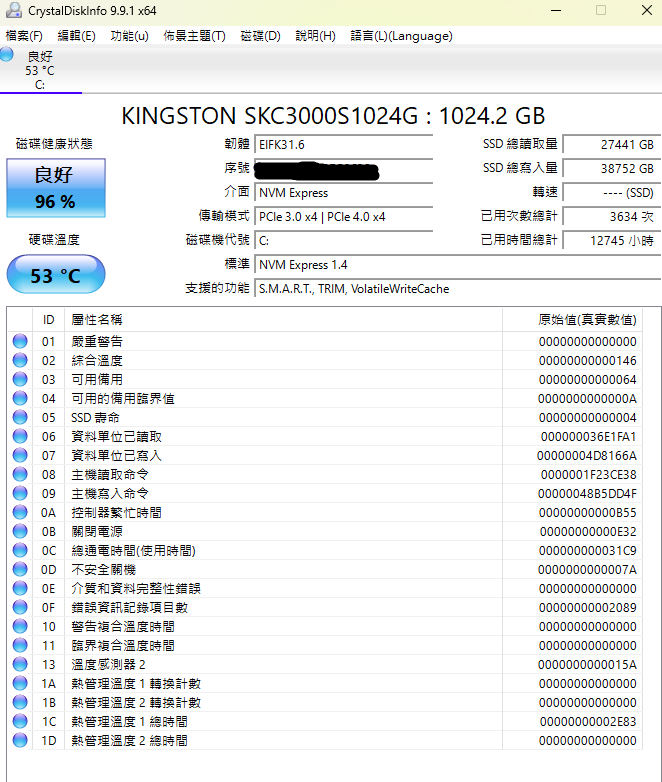
Task: Click the status orb for 02 綜合溫度
Action: coord(20,360)
